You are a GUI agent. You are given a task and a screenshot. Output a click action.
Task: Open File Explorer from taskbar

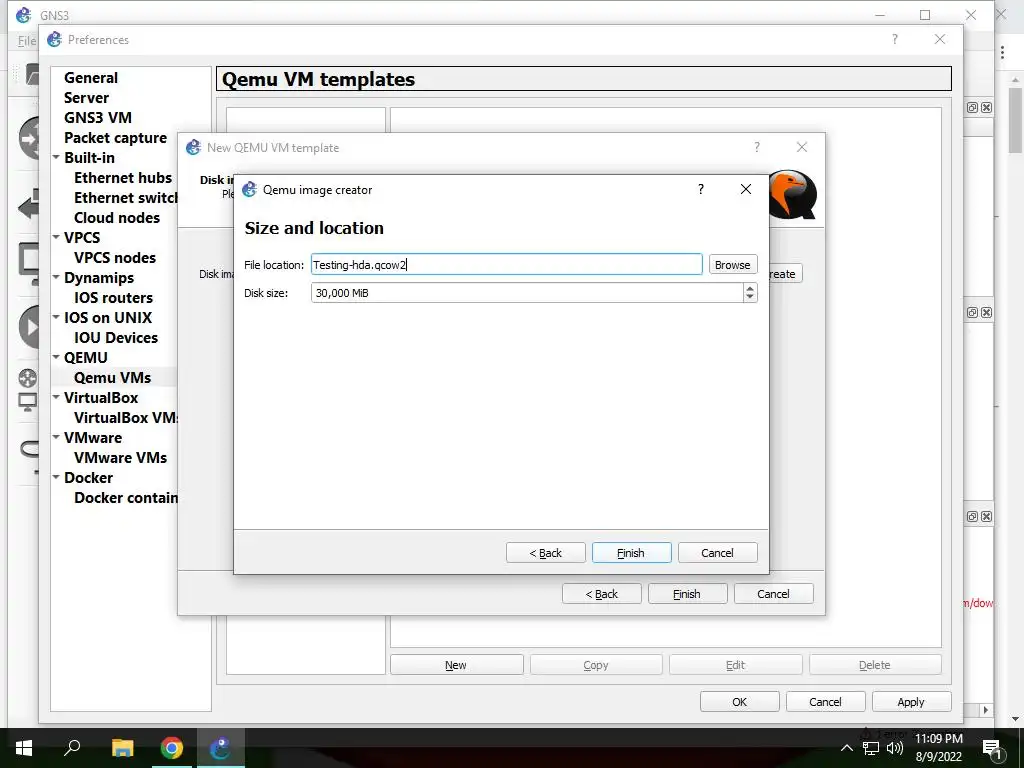[122, 748]
